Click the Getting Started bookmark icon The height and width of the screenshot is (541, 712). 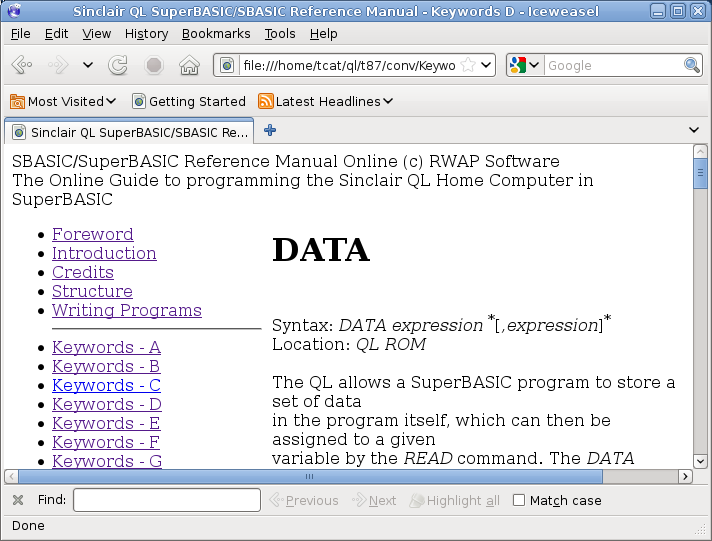pos(138,101)
